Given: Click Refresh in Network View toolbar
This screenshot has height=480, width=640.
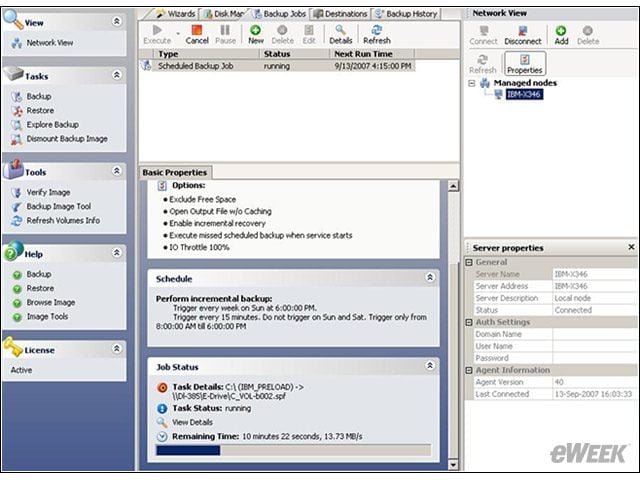Looking at the screenshot, I should (482, 64).
